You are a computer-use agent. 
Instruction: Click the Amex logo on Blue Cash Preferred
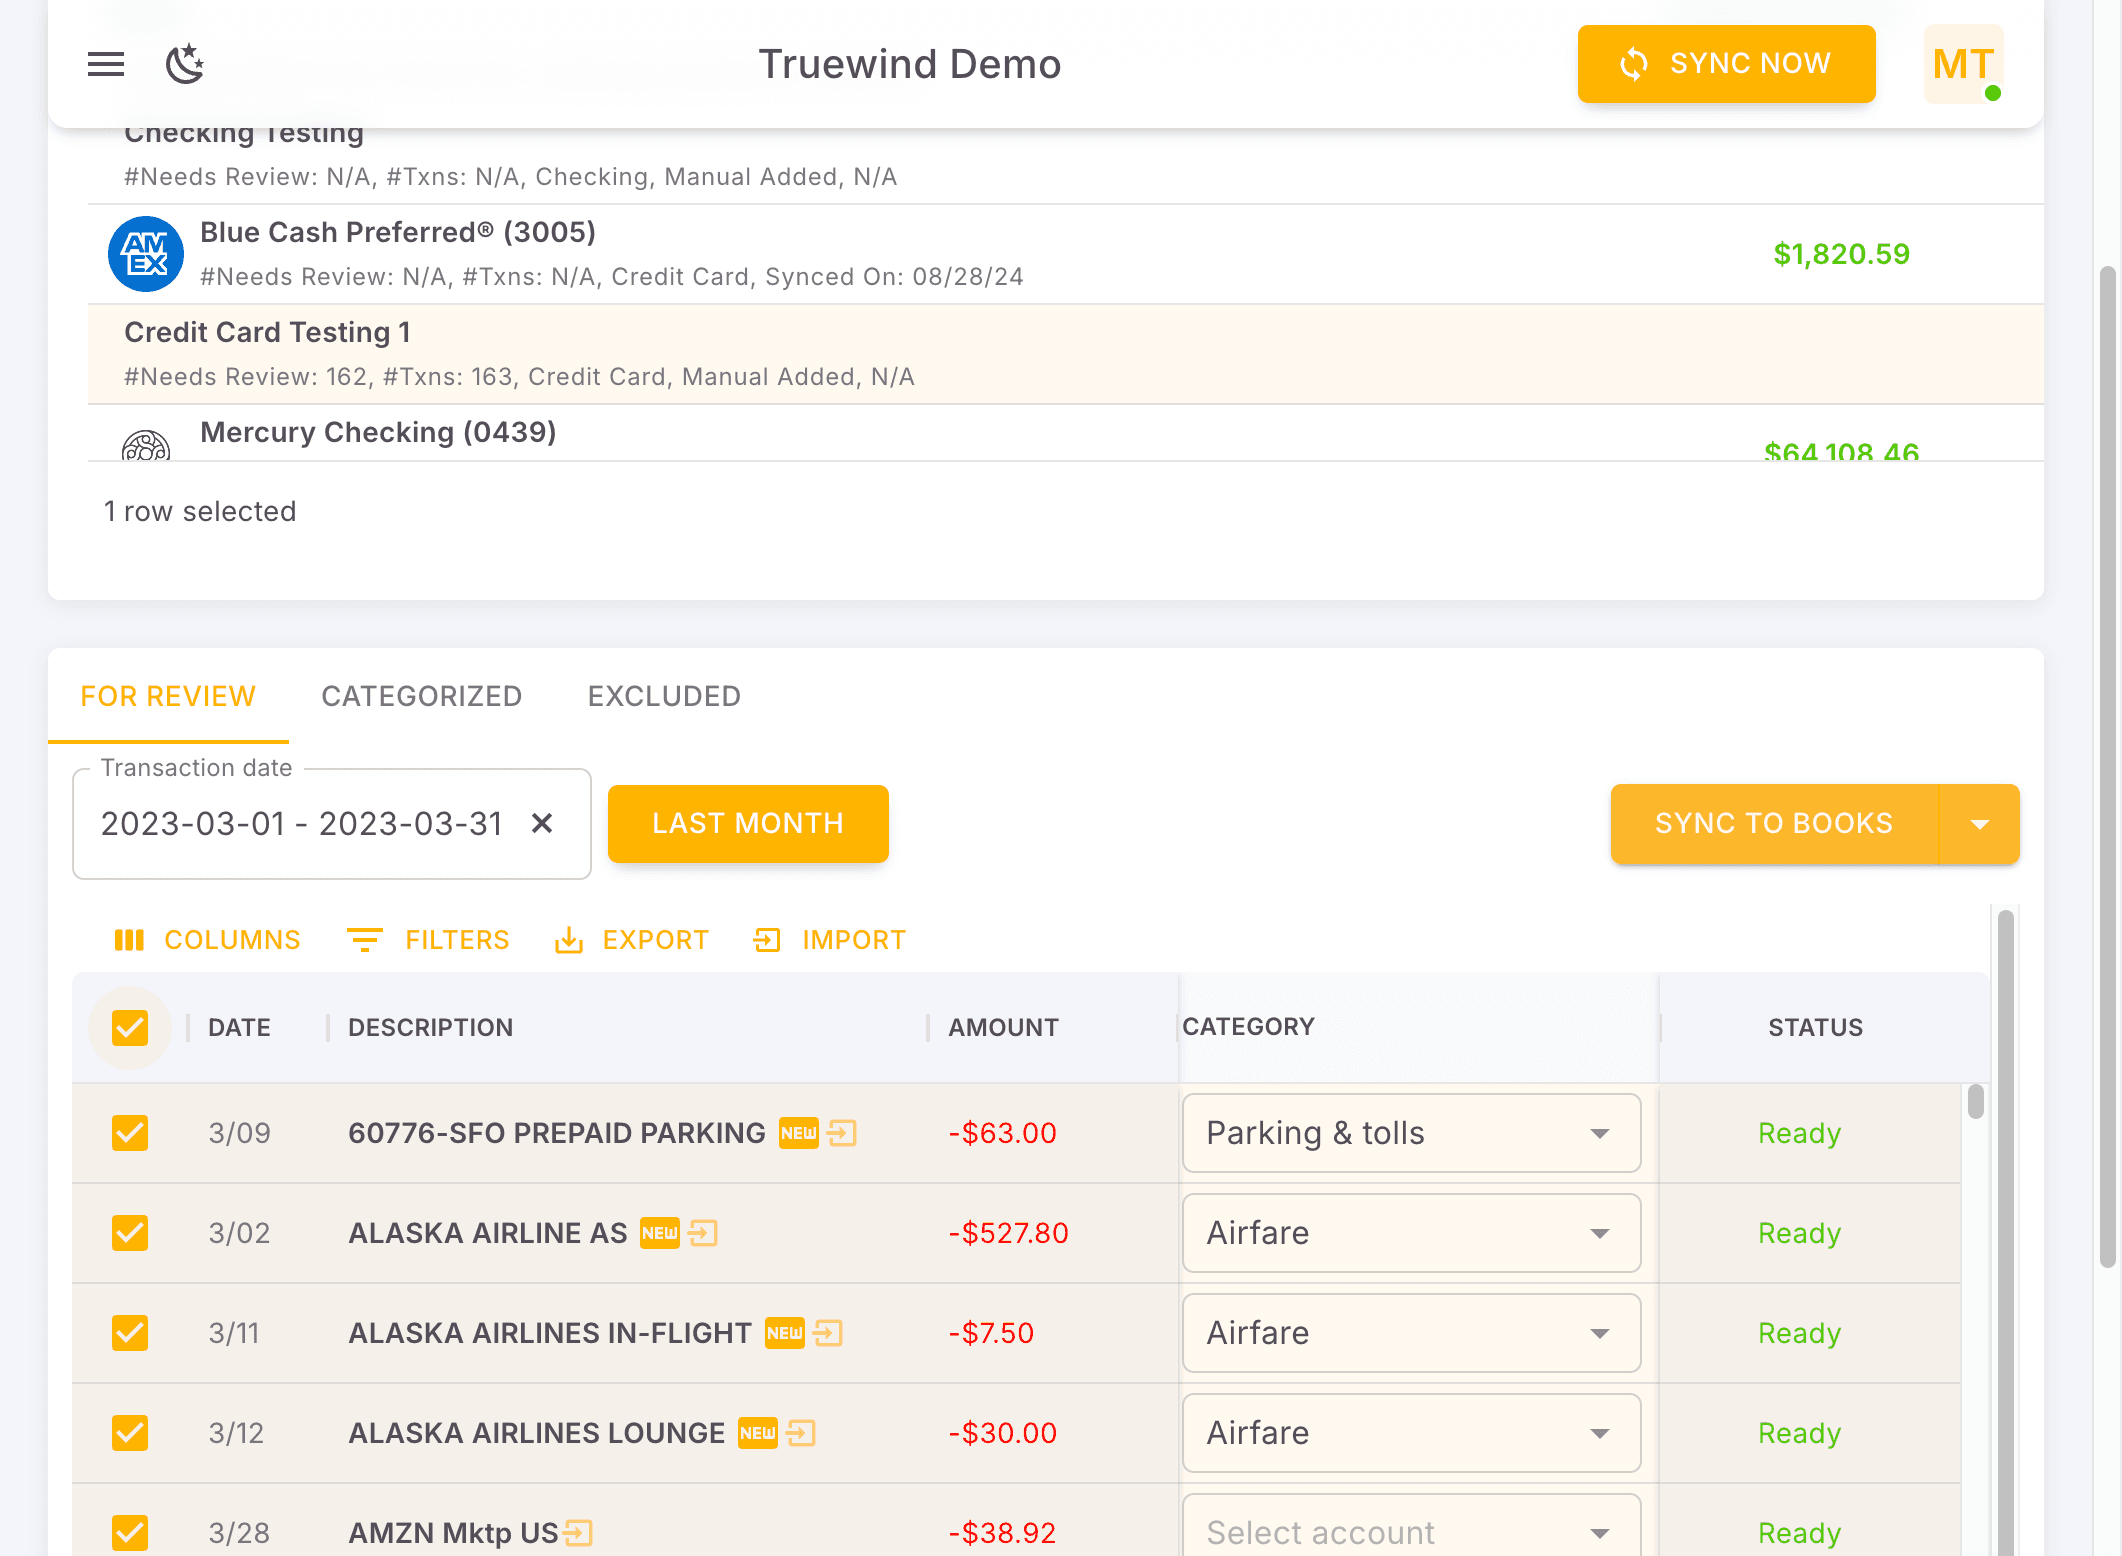145,254
